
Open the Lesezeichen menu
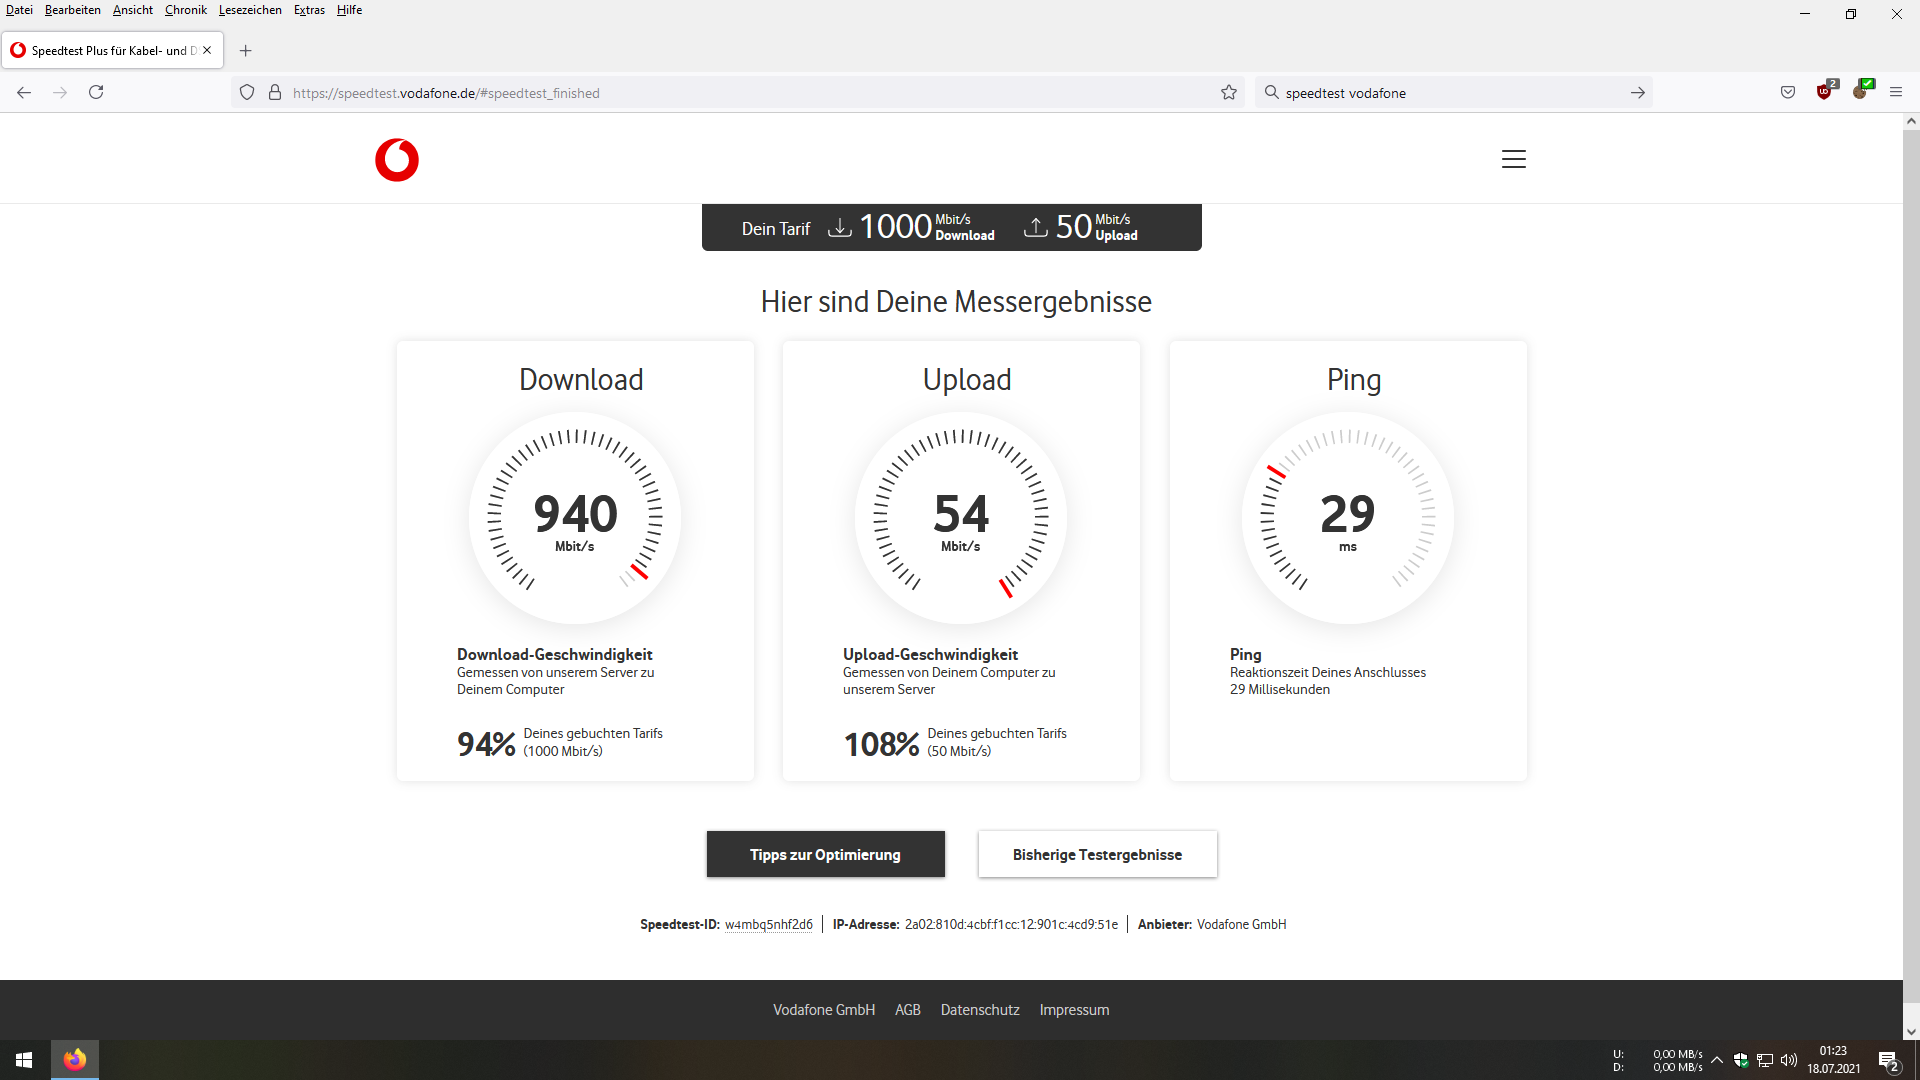[250, 10]
